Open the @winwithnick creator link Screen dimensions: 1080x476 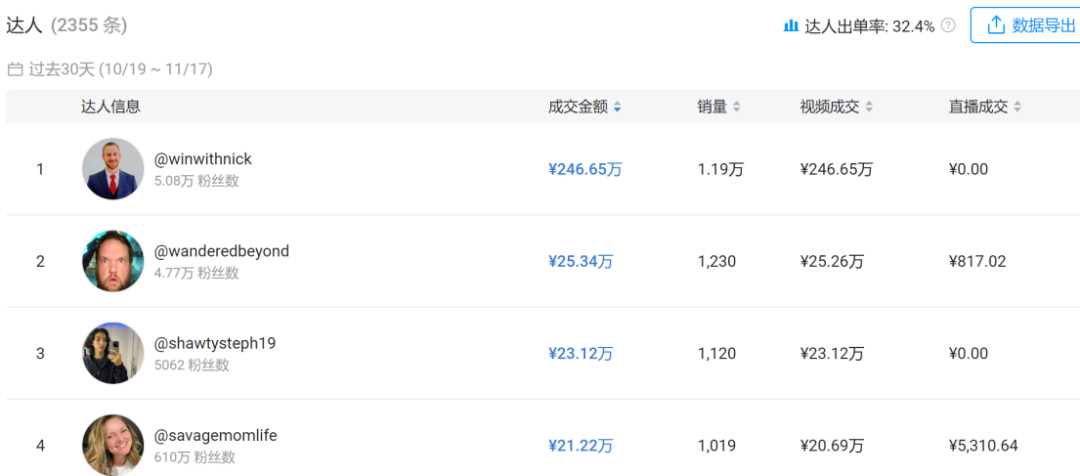203,159
